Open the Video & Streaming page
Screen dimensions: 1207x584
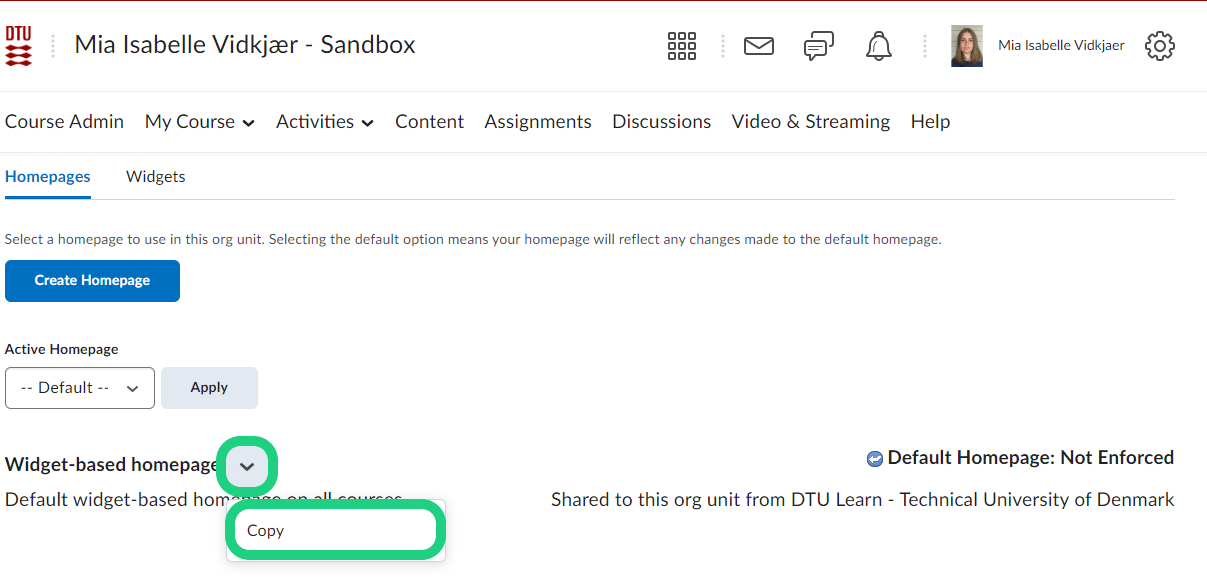(810, 122)
